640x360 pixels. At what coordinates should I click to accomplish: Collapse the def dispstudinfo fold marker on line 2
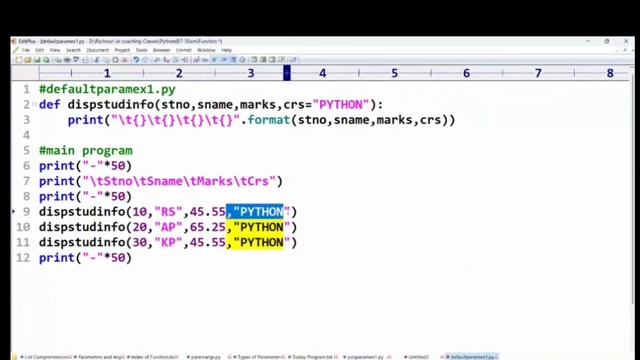coord(34,104)
